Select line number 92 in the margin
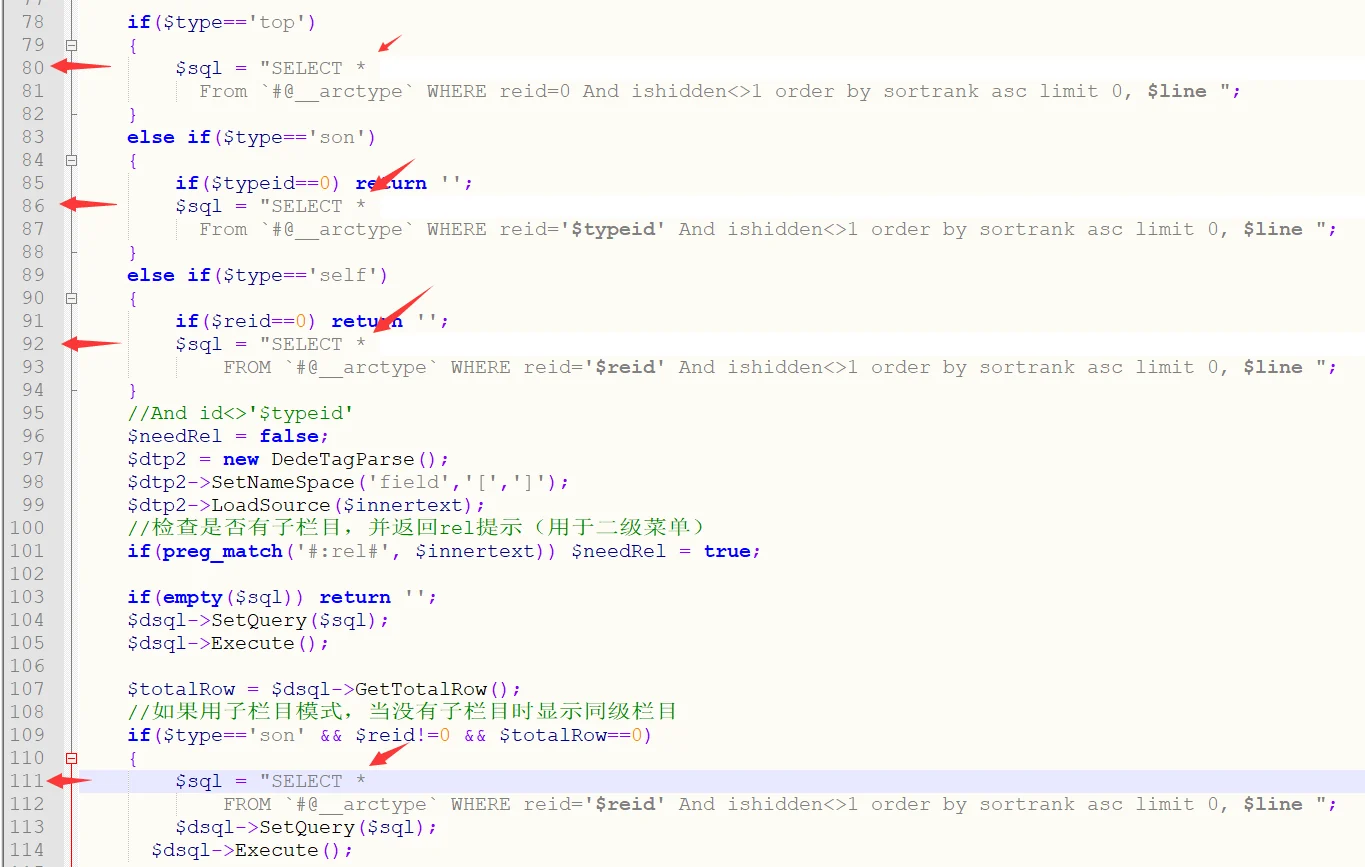This screenshot has height=867, width=1365. [33, 344]
